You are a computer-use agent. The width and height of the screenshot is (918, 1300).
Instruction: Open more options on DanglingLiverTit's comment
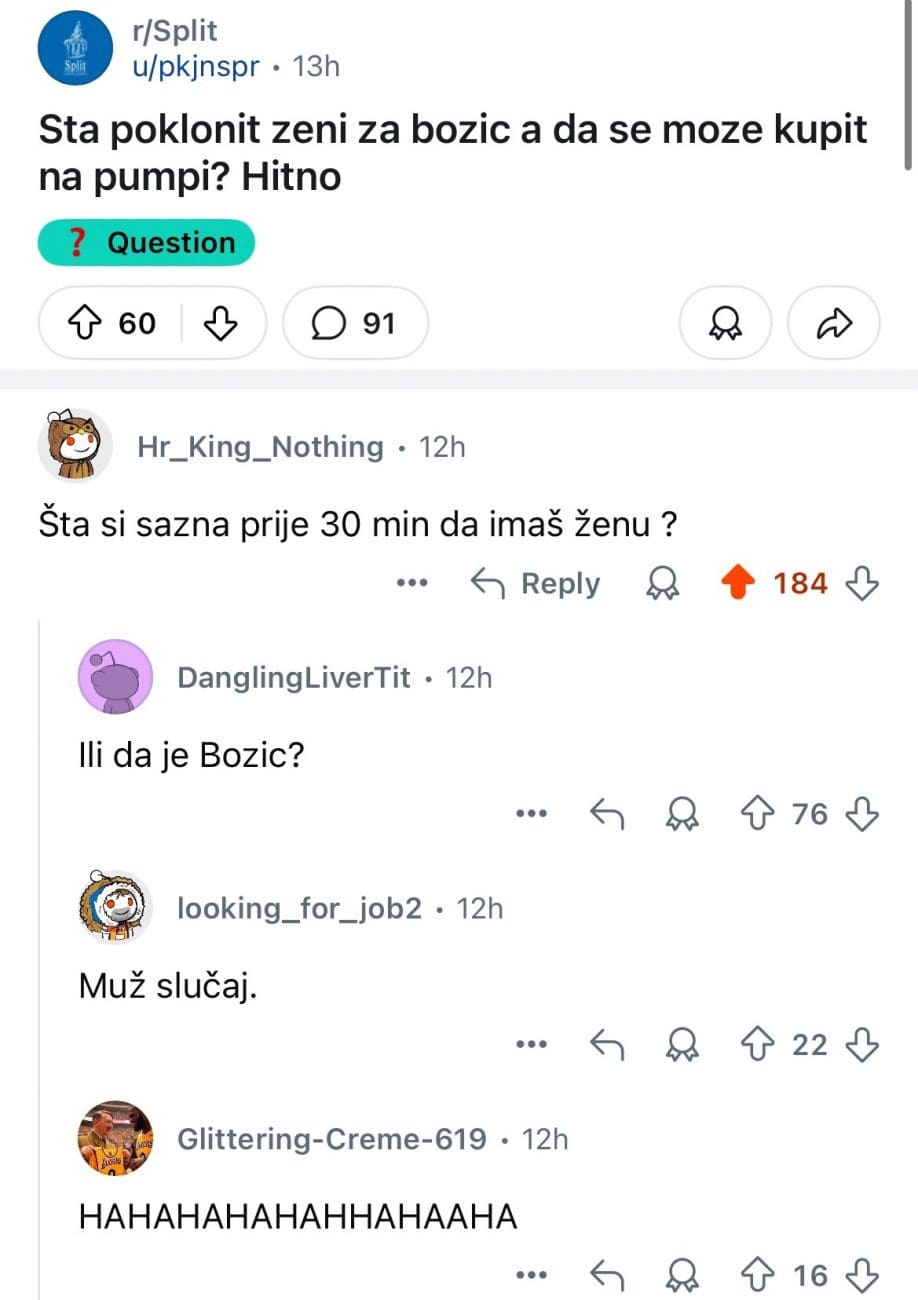(532, 815)
